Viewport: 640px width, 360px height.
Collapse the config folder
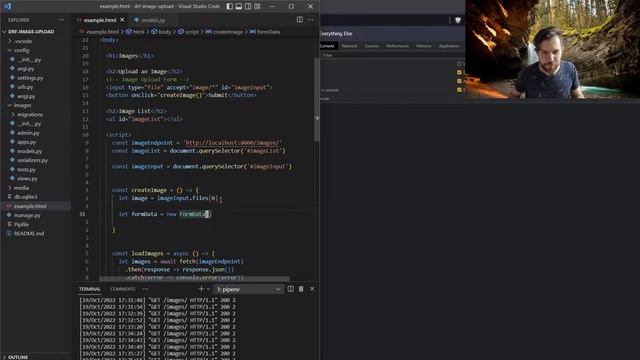click(10, 50)
